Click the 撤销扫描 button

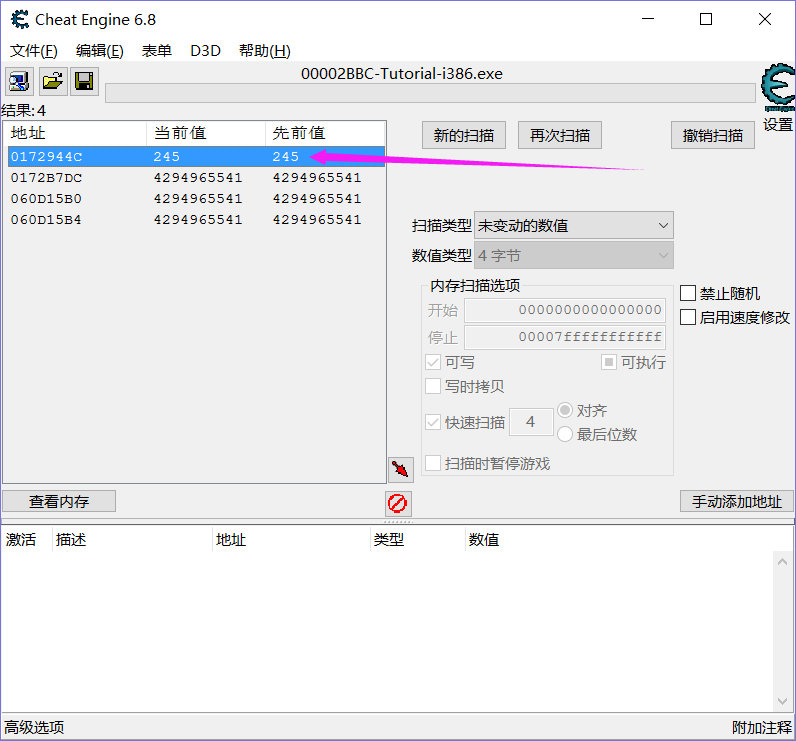tap(713, 136)
